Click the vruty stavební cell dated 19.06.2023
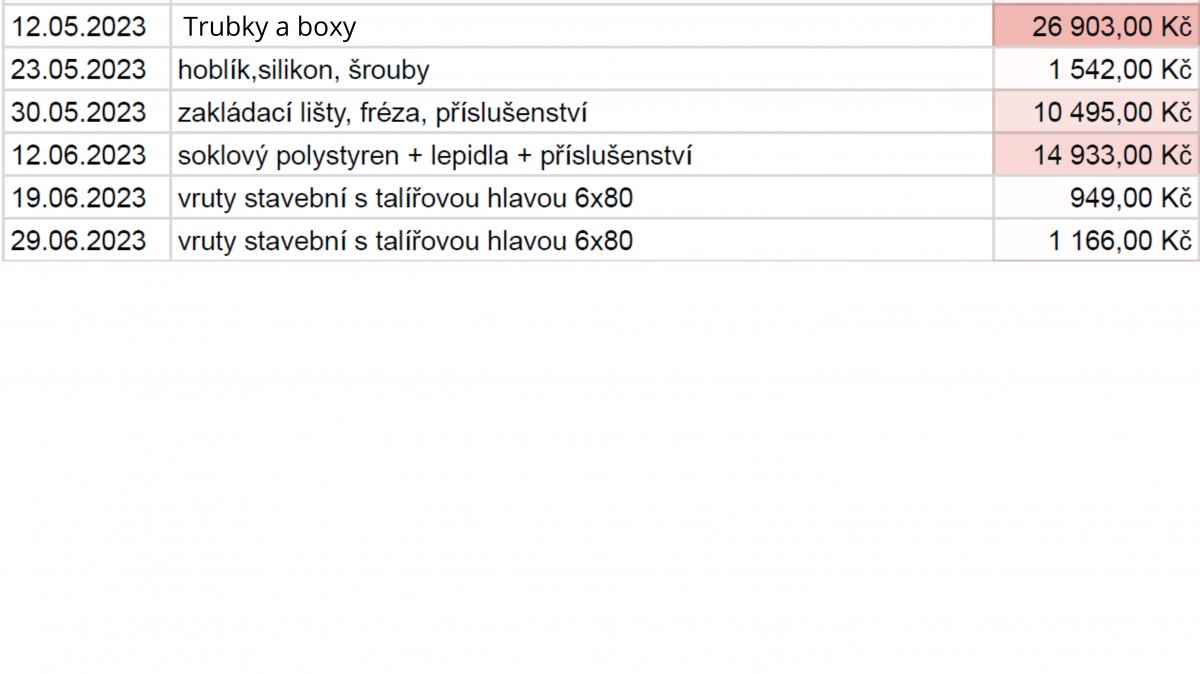This screenshot has width=1200, height=674. pyautogui.click(x=582, y=198)
